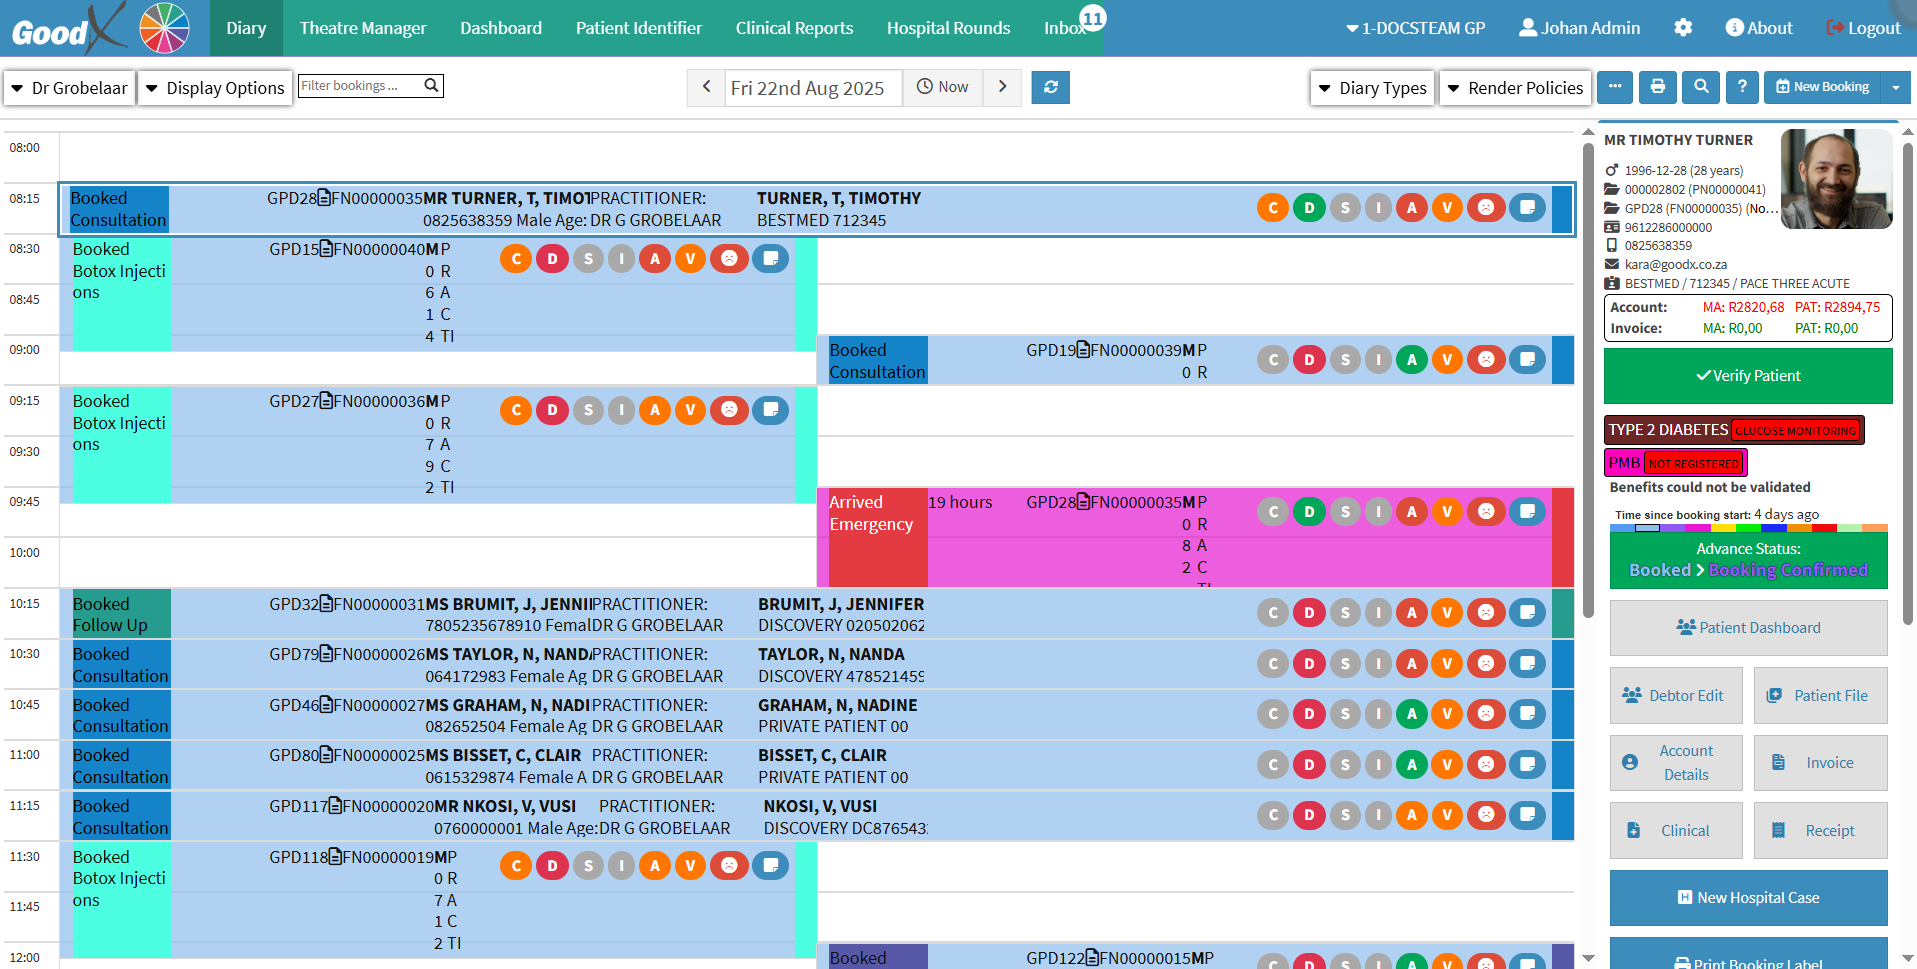Click the refresh diary icon
The height and width of the screenshot is (969, 1917).
1050,87
